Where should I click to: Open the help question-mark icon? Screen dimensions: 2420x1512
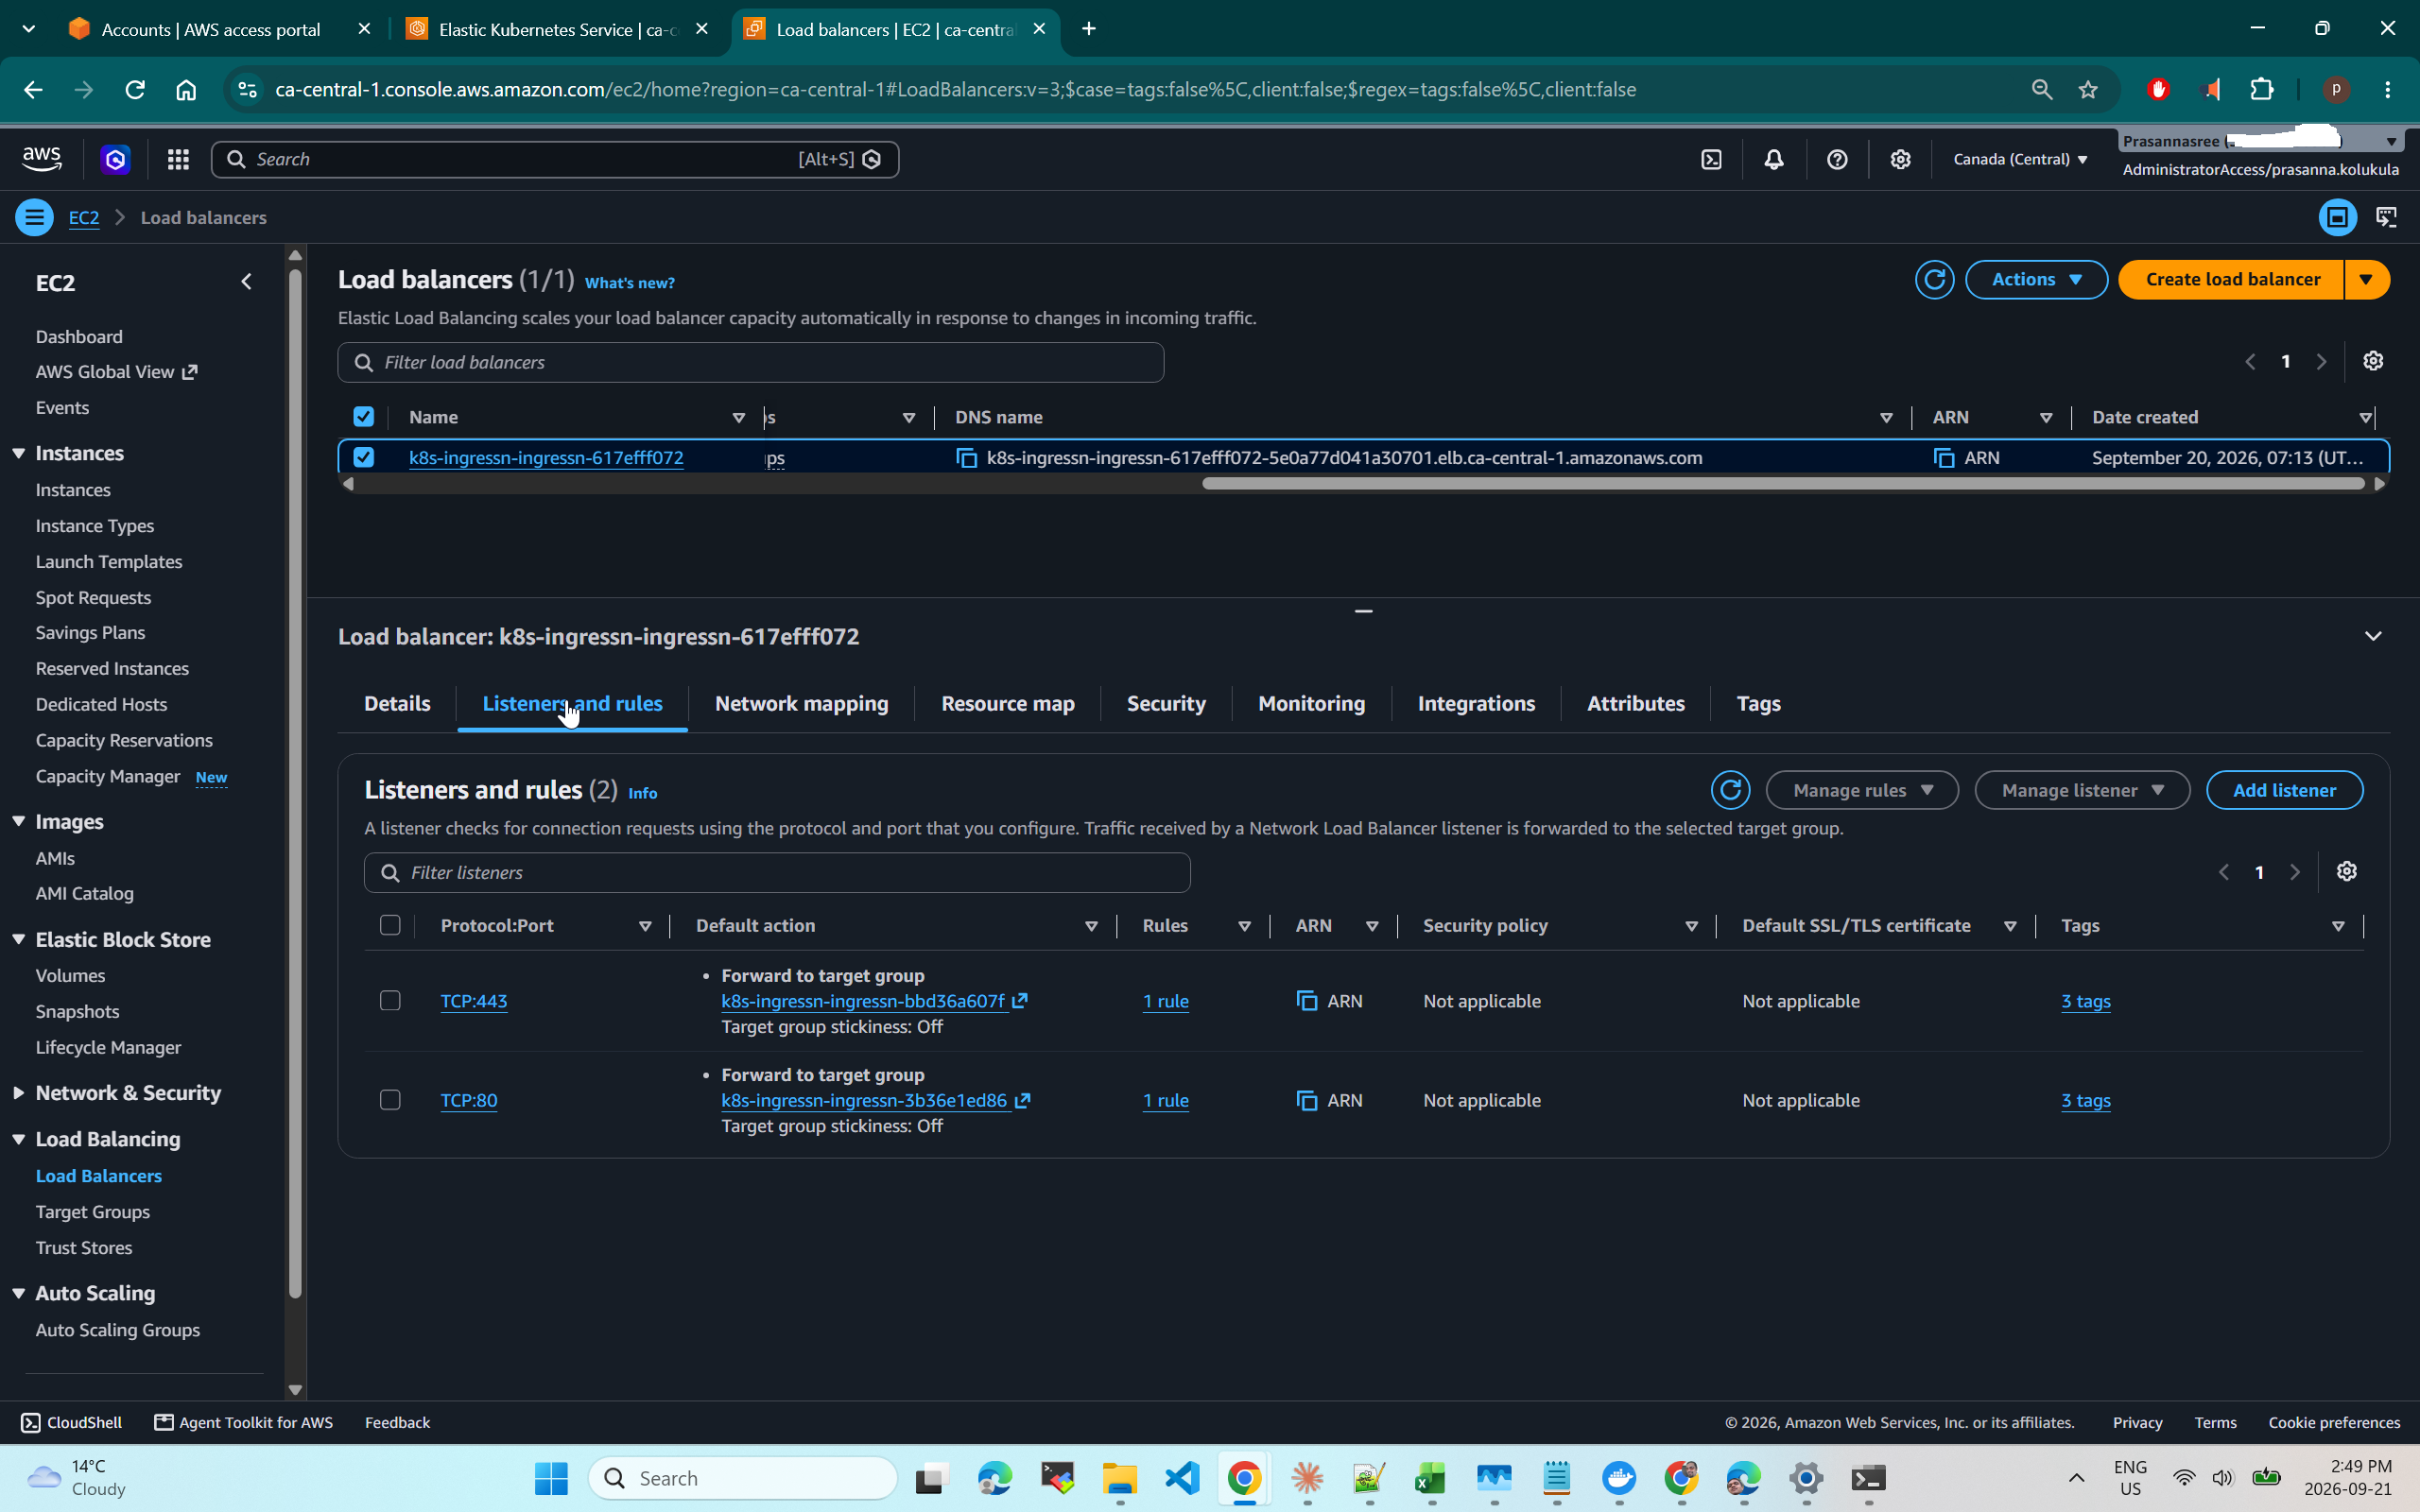(x=1837, y=159)
